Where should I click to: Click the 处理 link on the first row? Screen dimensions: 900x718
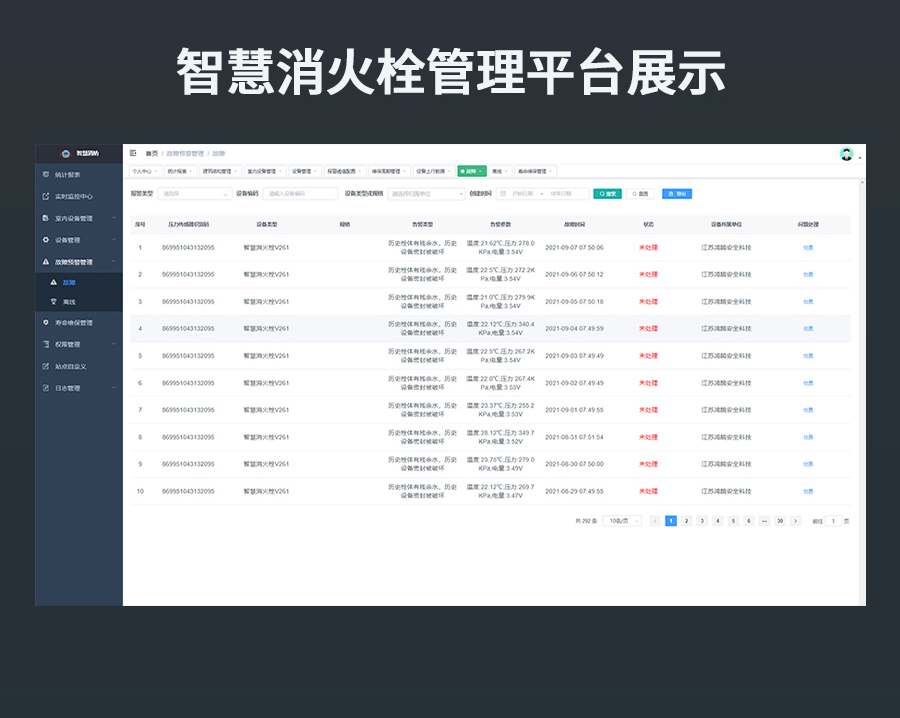pos(808,245)
